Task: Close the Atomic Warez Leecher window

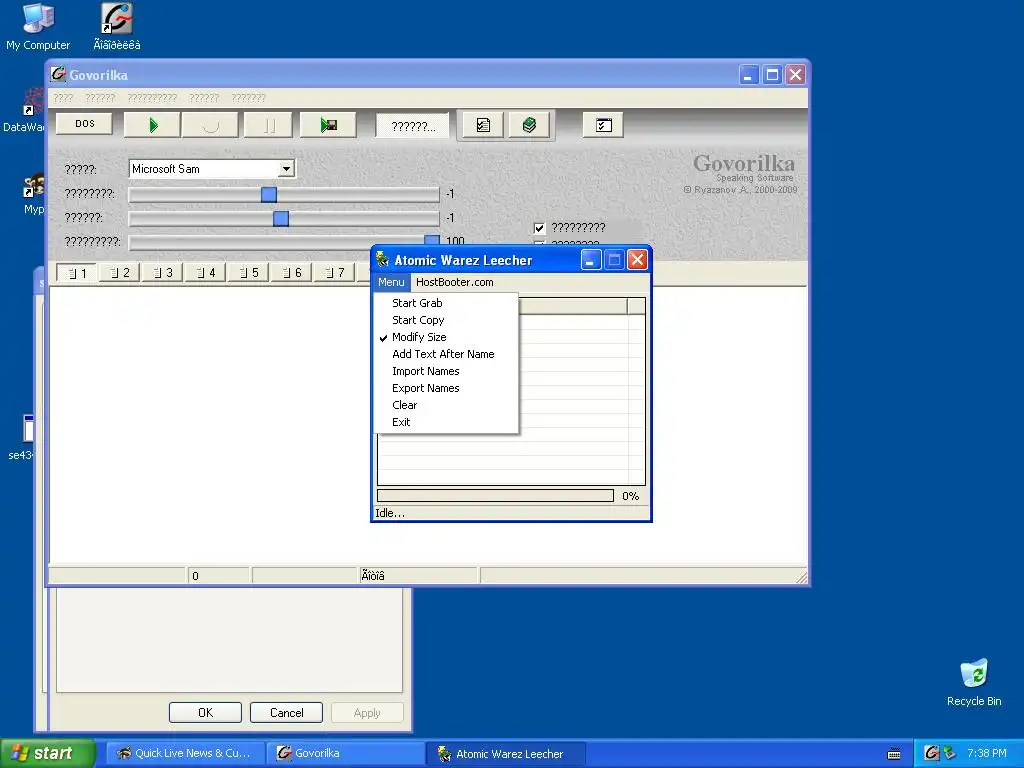Action: click(637, 260)
